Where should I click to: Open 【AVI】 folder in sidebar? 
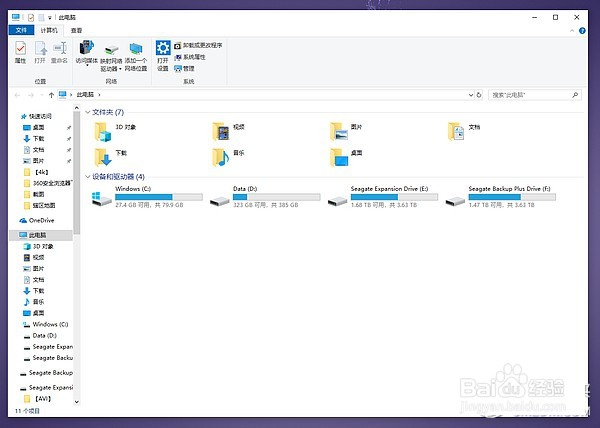[38, 399]
